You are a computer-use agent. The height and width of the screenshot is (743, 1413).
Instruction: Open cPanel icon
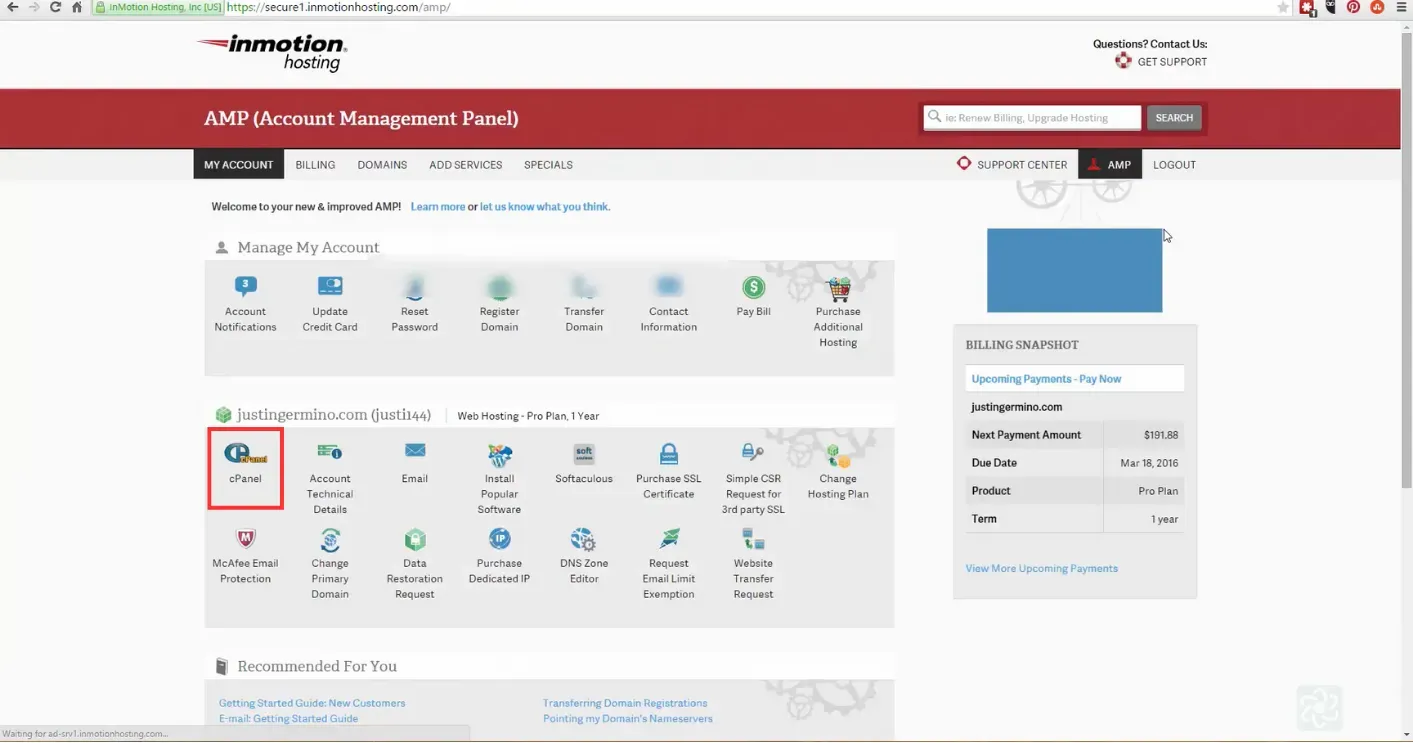click(x=245, y=454)
